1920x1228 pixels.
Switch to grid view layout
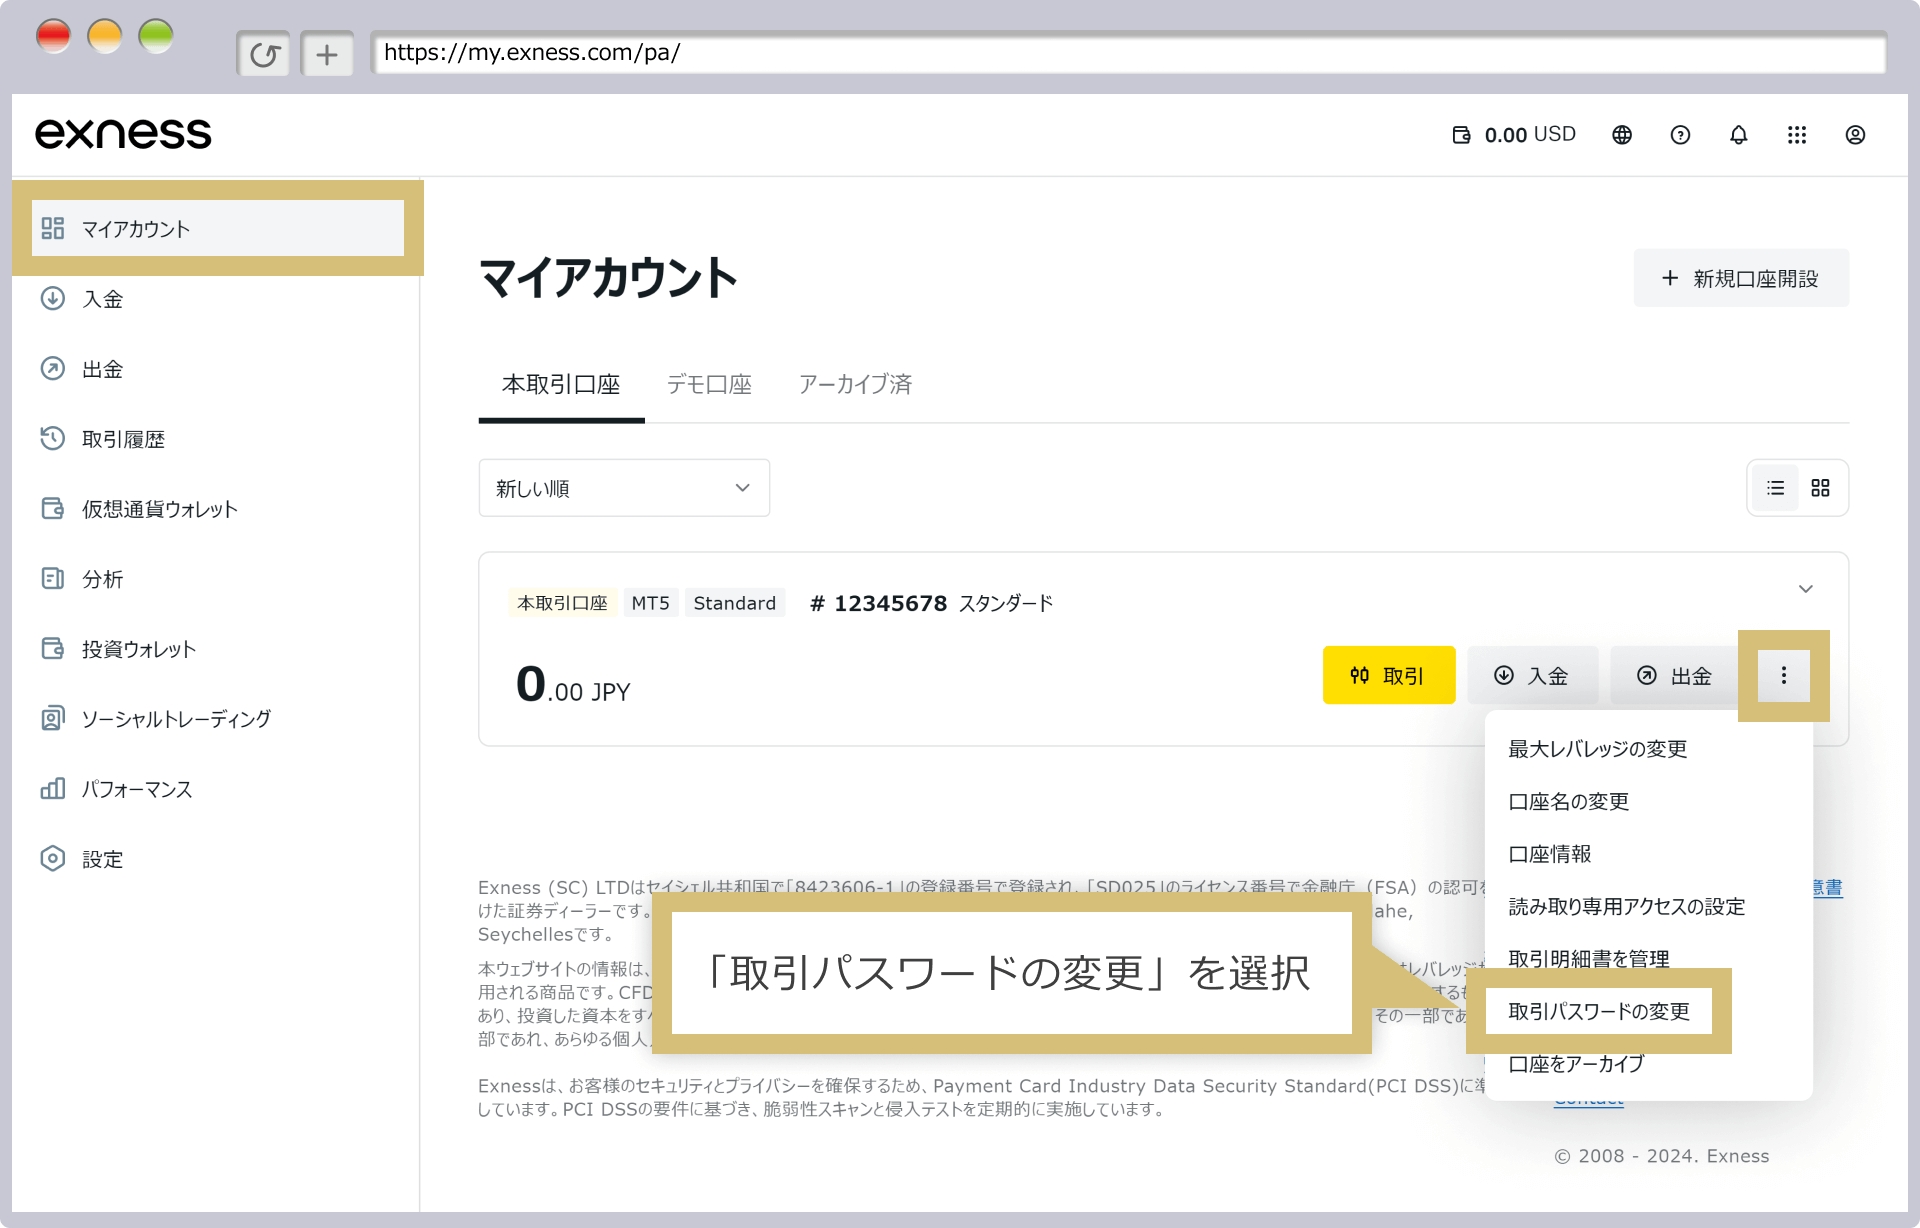(1820, 488)
